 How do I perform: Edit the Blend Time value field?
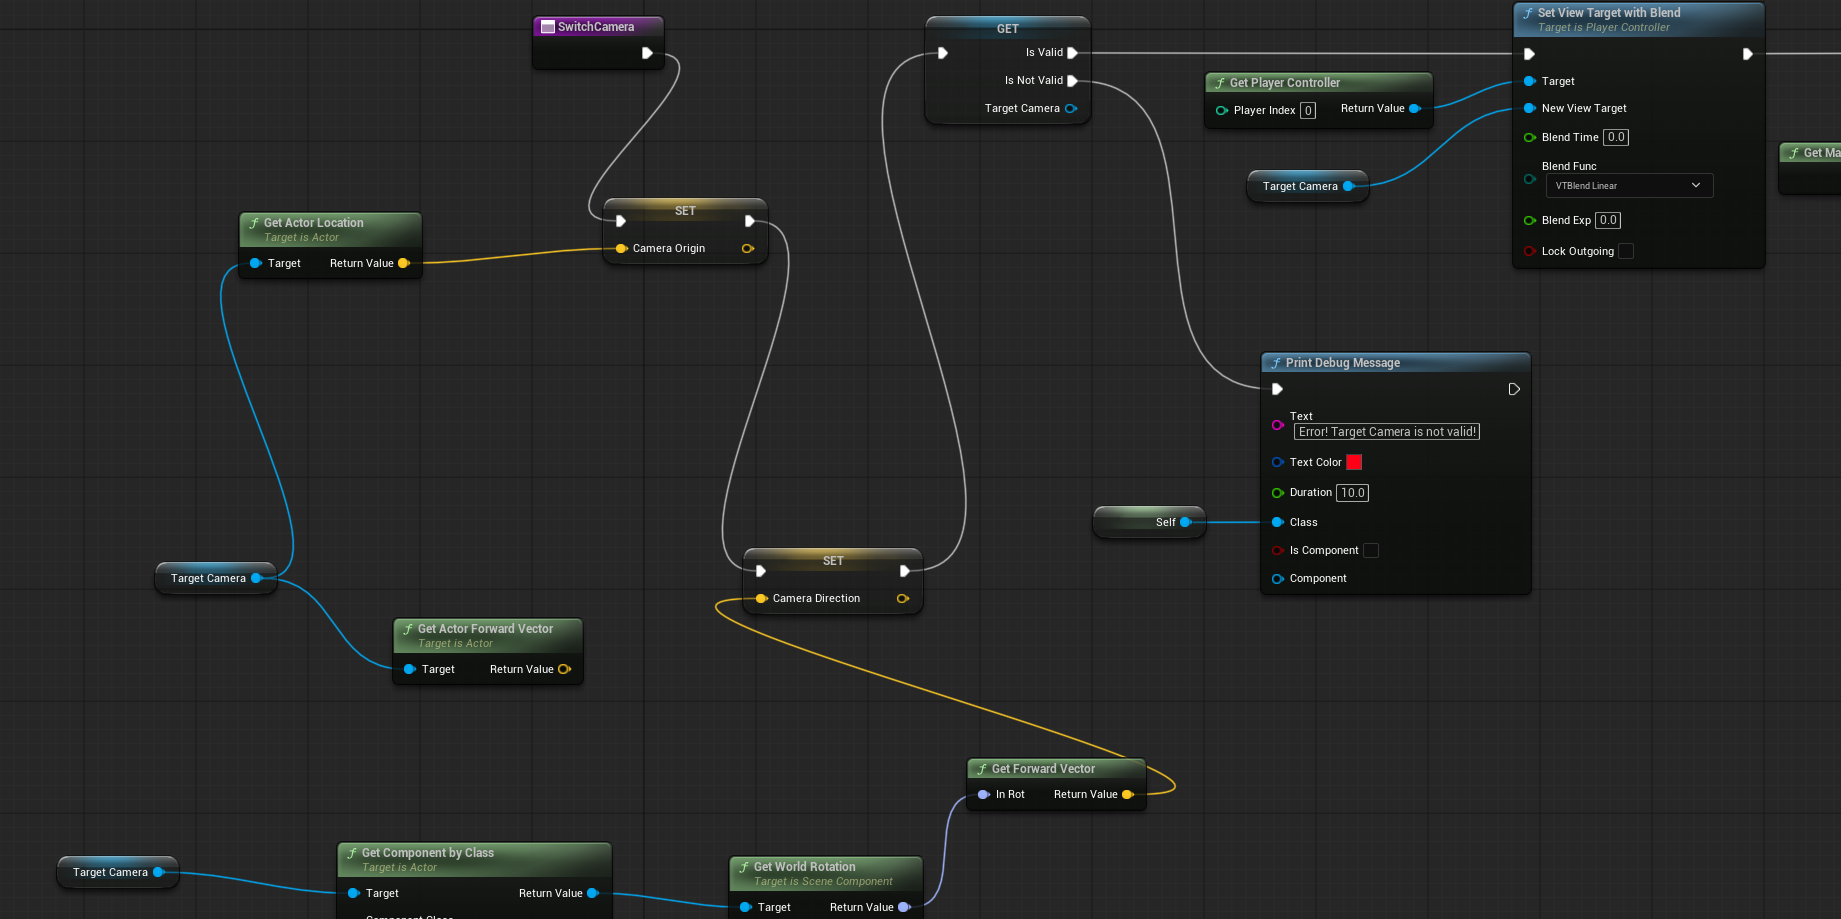point(1616,137)
